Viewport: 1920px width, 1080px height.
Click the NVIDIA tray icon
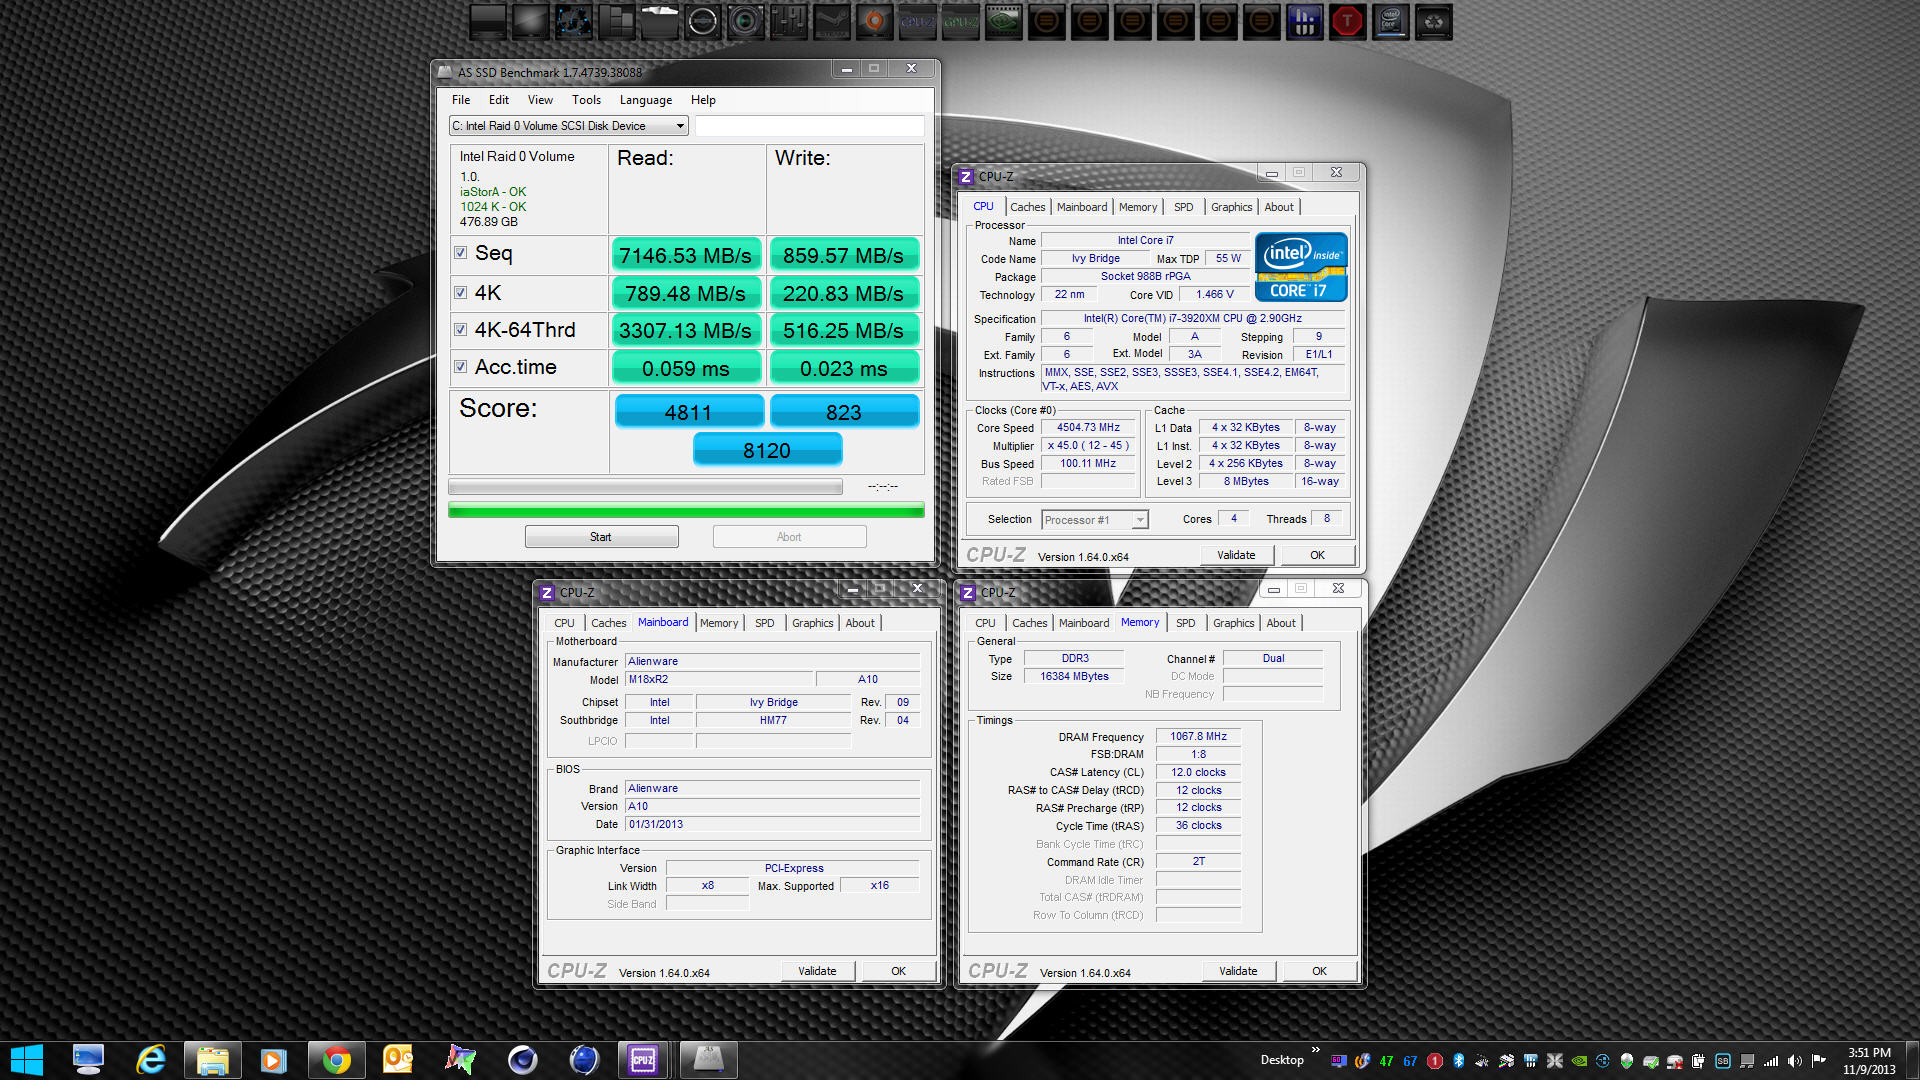pos(1579,1061)
